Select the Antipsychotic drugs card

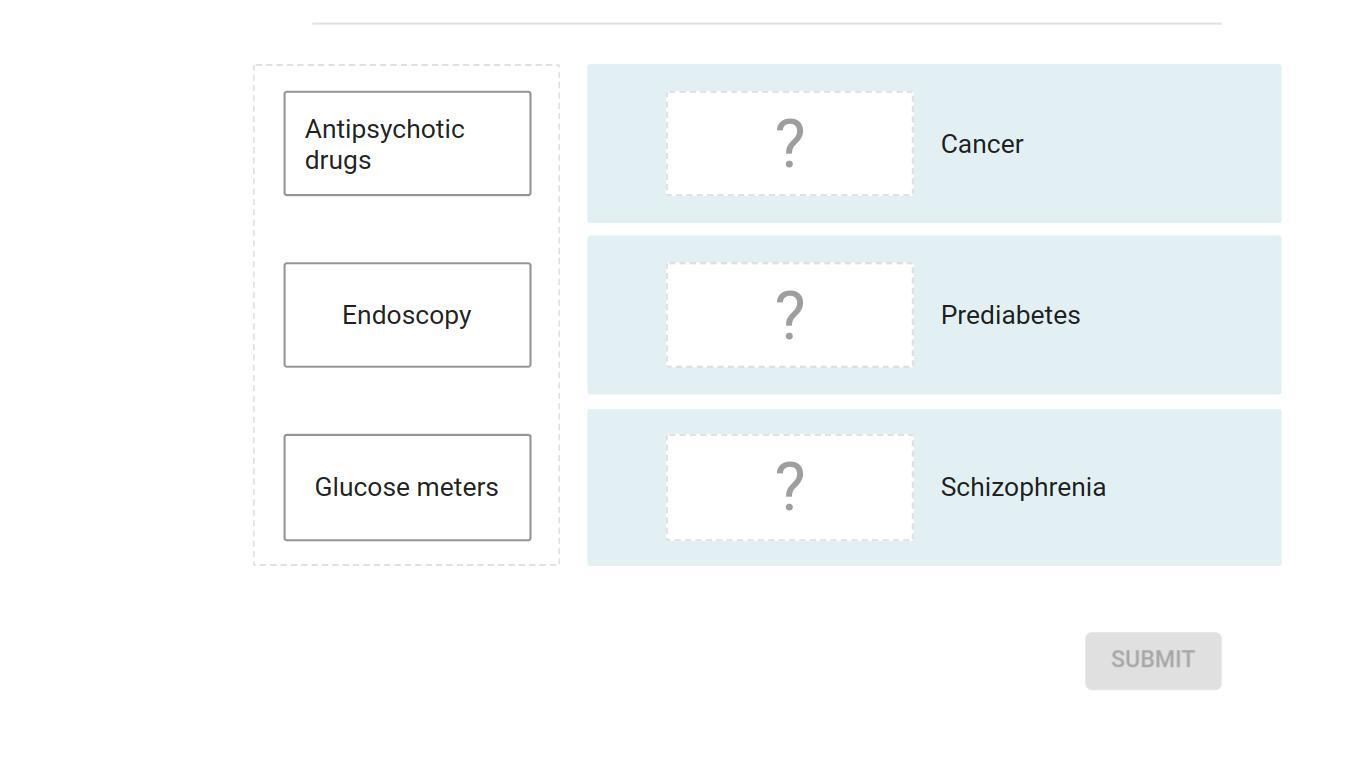[x=407, y=143]
